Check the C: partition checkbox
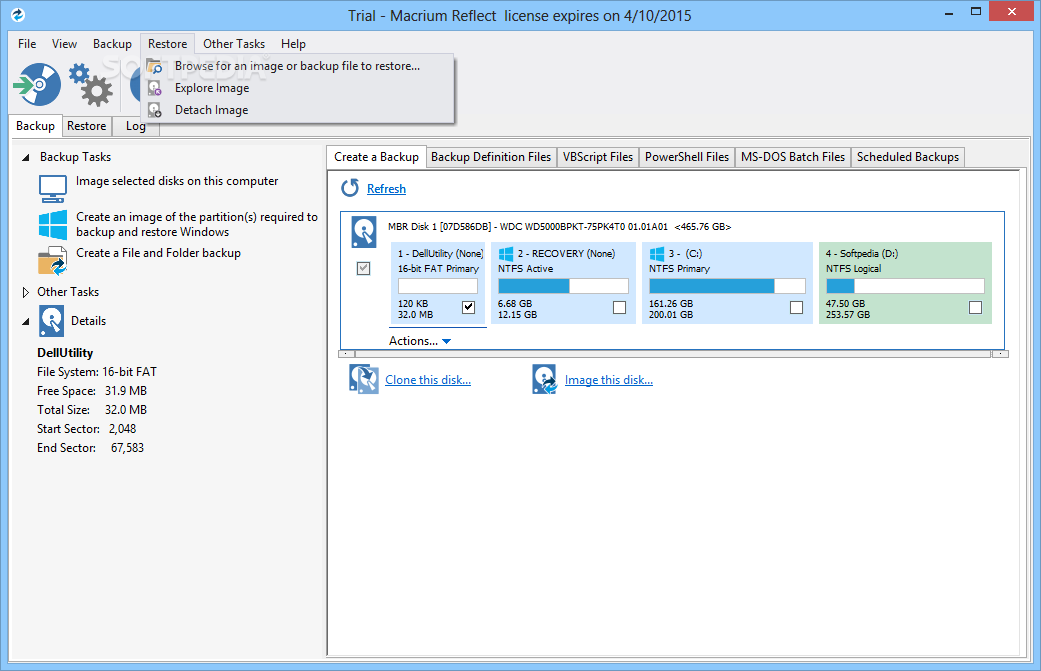1041x671 pixels. click(797, 307)
